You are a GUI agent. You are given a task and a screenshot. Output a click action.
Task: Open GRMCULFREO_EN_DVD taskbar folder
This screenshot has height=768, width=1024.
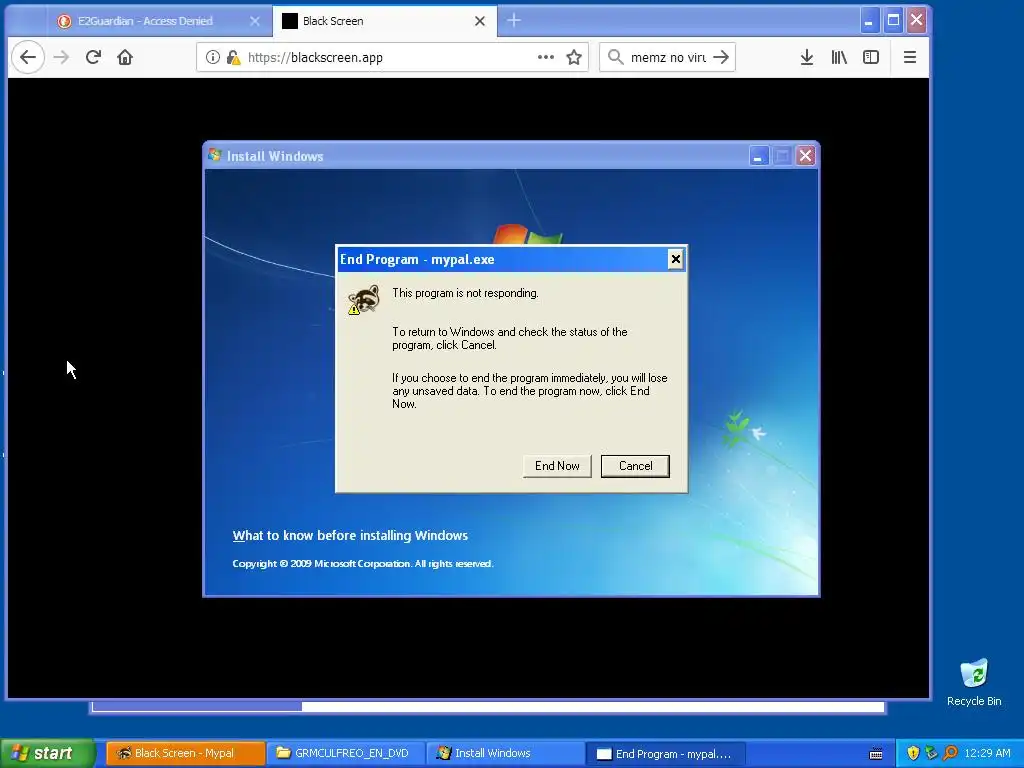point(346,753)
